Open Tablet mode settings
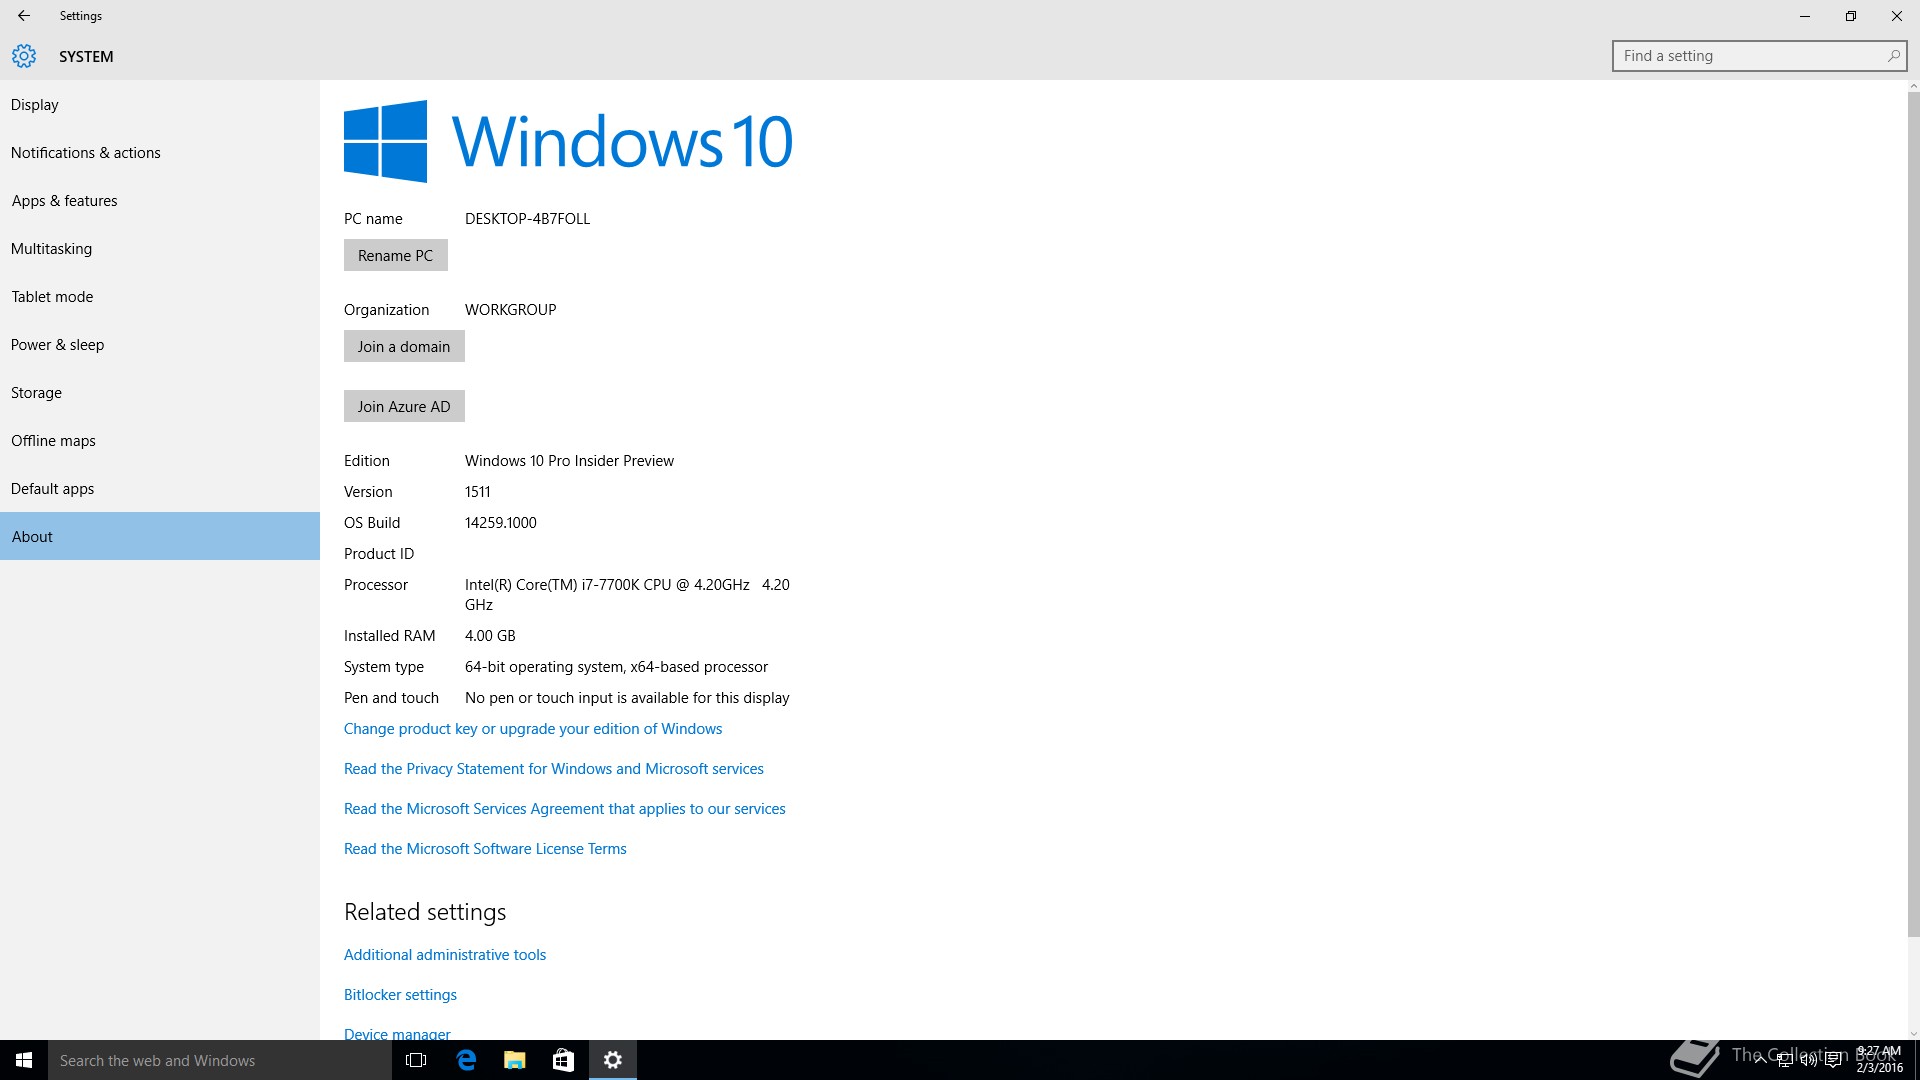 pyautogui.click(x=160, y=297)
